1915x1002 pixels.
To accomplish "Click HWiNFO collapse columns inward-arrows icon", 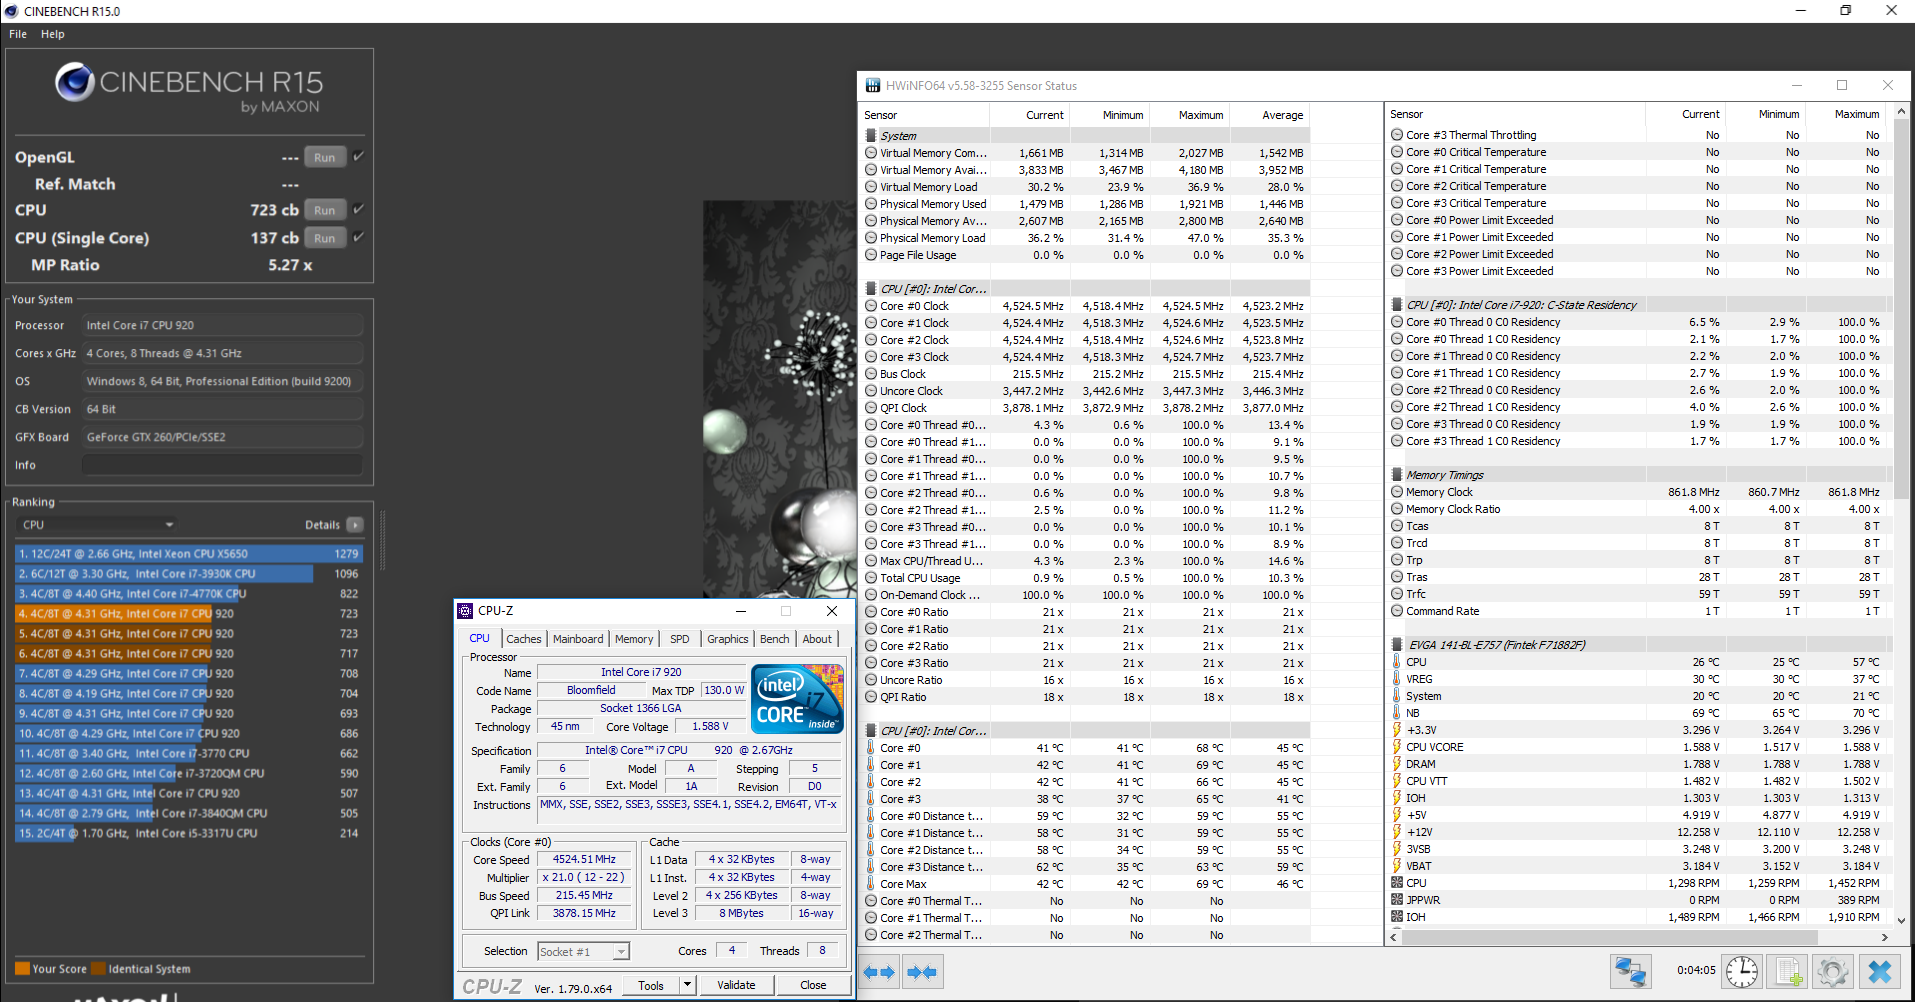I will [x=922, y=972].
